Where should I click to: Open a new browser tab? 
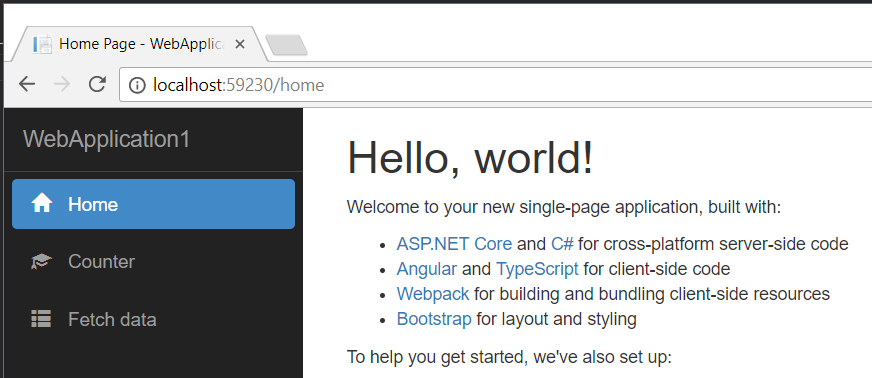(x=286, y=46)
